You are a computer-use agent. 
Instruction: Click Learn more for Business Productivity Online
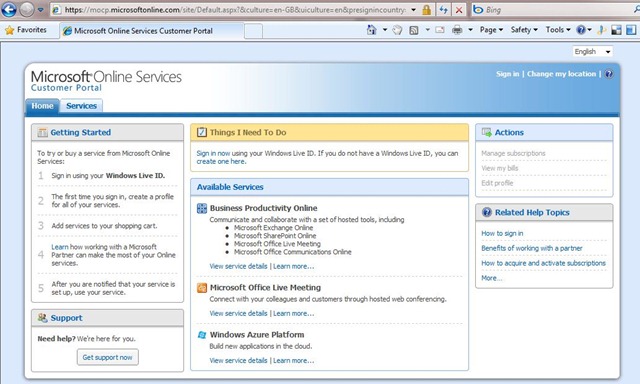pos(293,266)
